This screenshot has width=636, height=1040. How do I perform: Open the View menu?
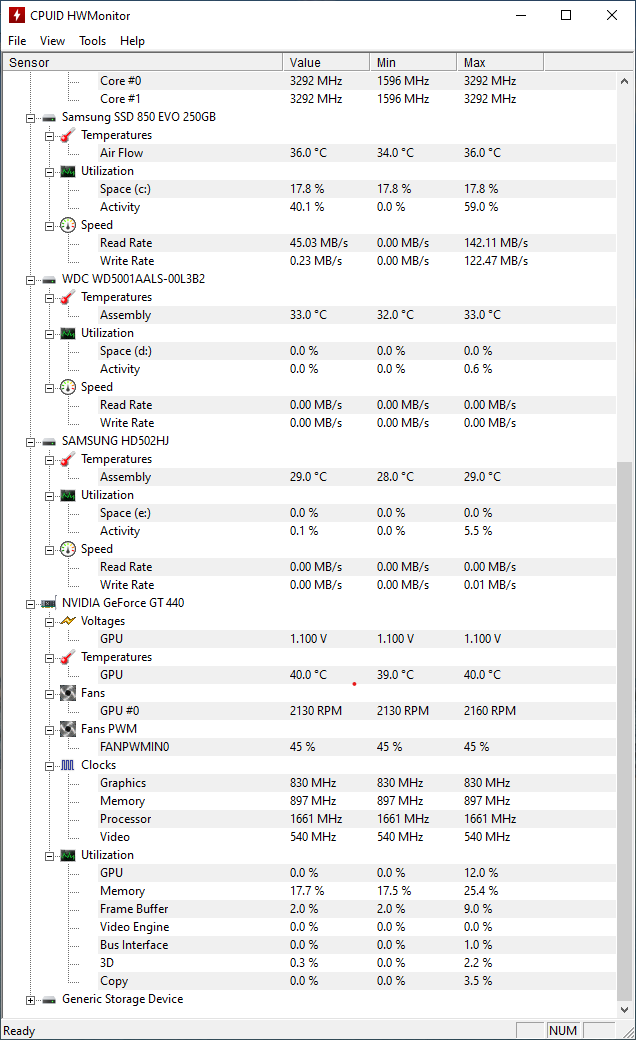coord(52,41)
